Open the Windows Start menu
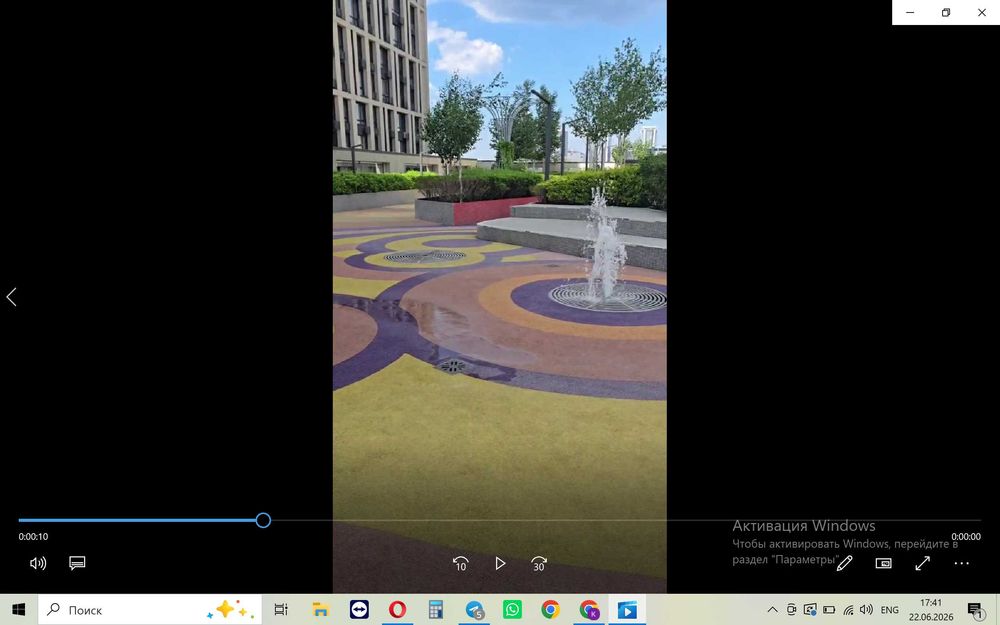Screen dimensions: 1000x625 [x=18, y=610]
